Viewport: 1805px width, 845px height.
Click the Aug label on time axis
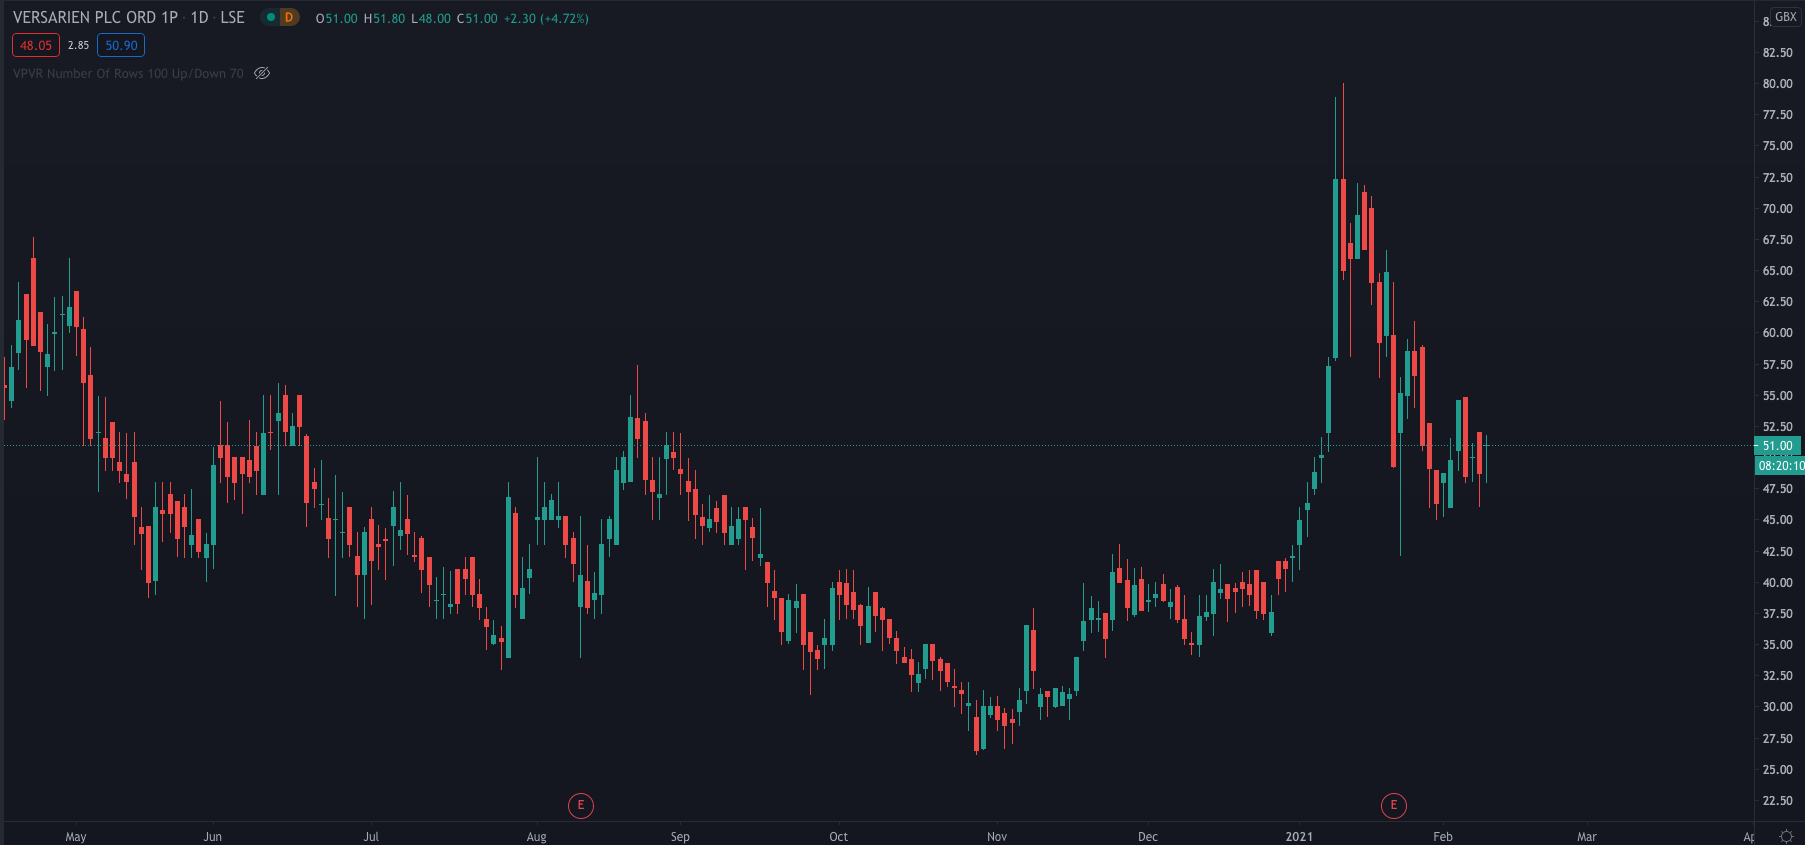pos(537,836)
